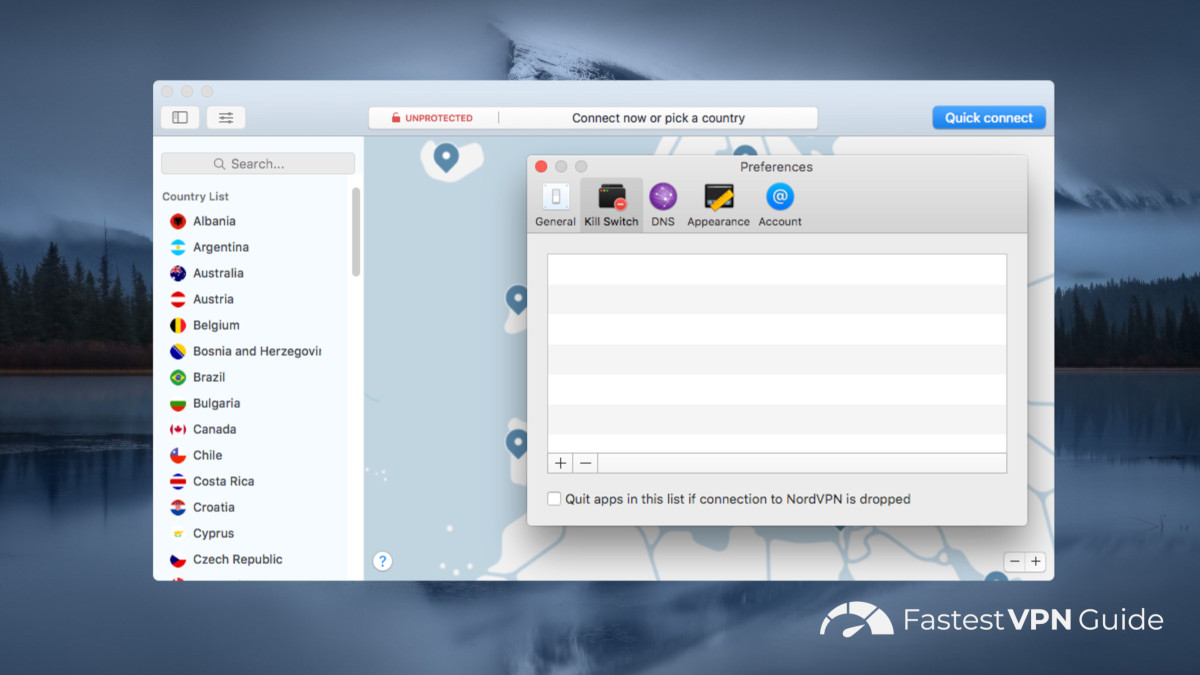Image resolution: width=1200 pixels, height=675 pixels.
Task: Click 'Connect now or pick a country' text
Action: tap(658, 118)
